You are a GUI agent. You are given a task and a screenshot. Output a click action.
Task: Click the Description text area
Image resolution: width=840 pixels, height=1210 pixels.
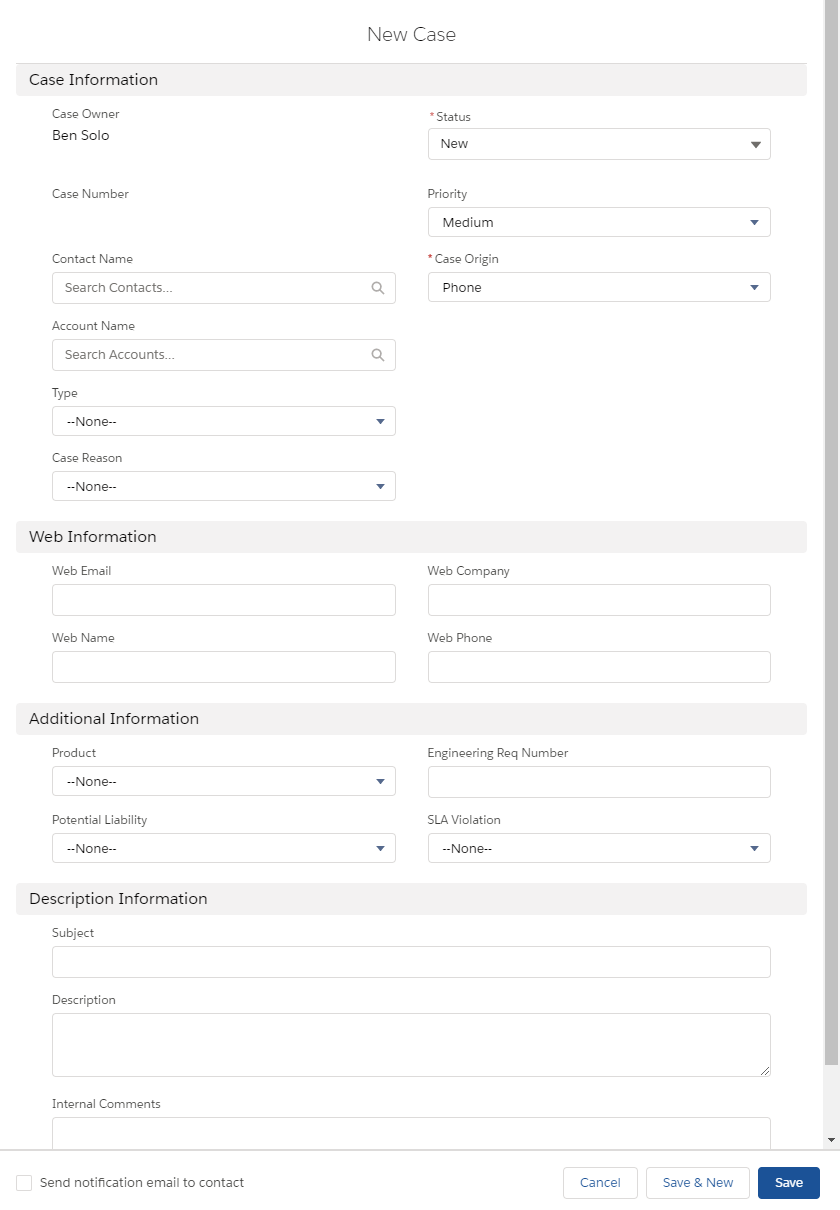(411, 1045)
